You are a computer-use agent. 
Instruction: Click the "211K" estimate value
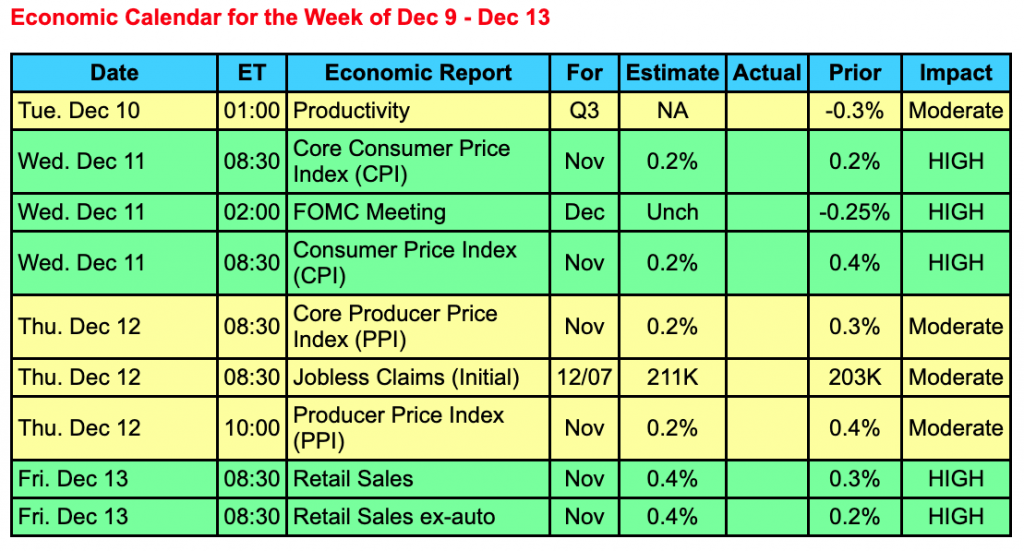pos(672,377)
